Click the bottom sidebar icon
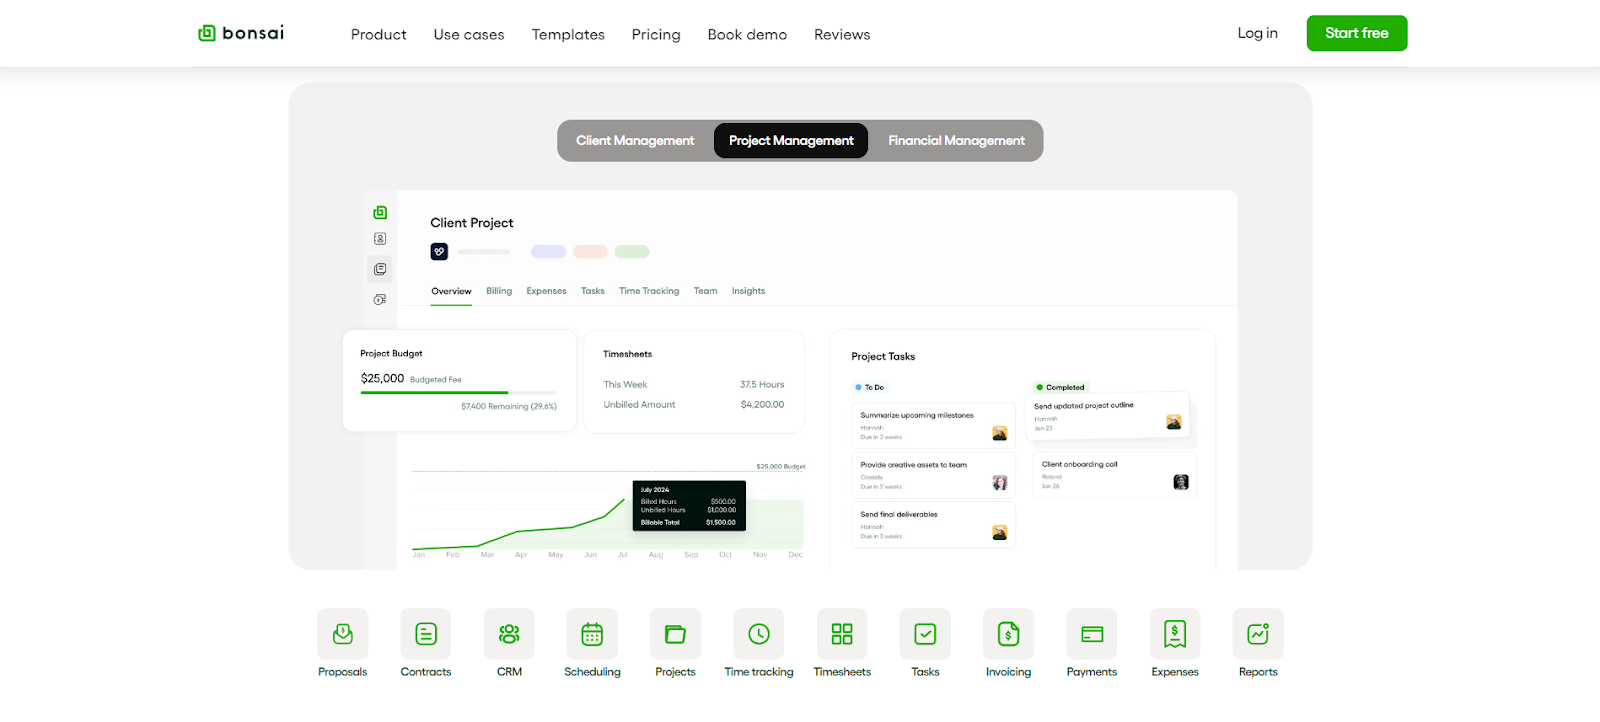The width and height of the screenshot is (1600, 722). click(380, 300)
